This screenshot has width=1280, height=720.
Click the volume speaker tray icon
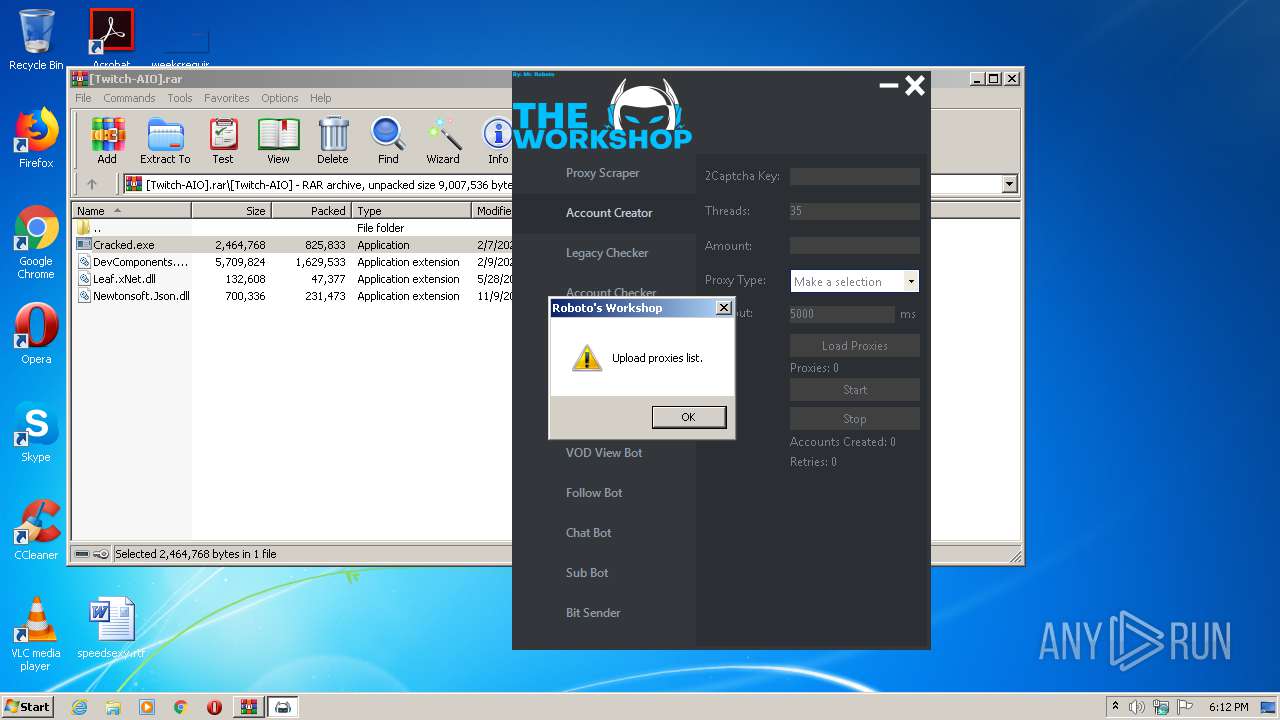(x=1137, y=707)
